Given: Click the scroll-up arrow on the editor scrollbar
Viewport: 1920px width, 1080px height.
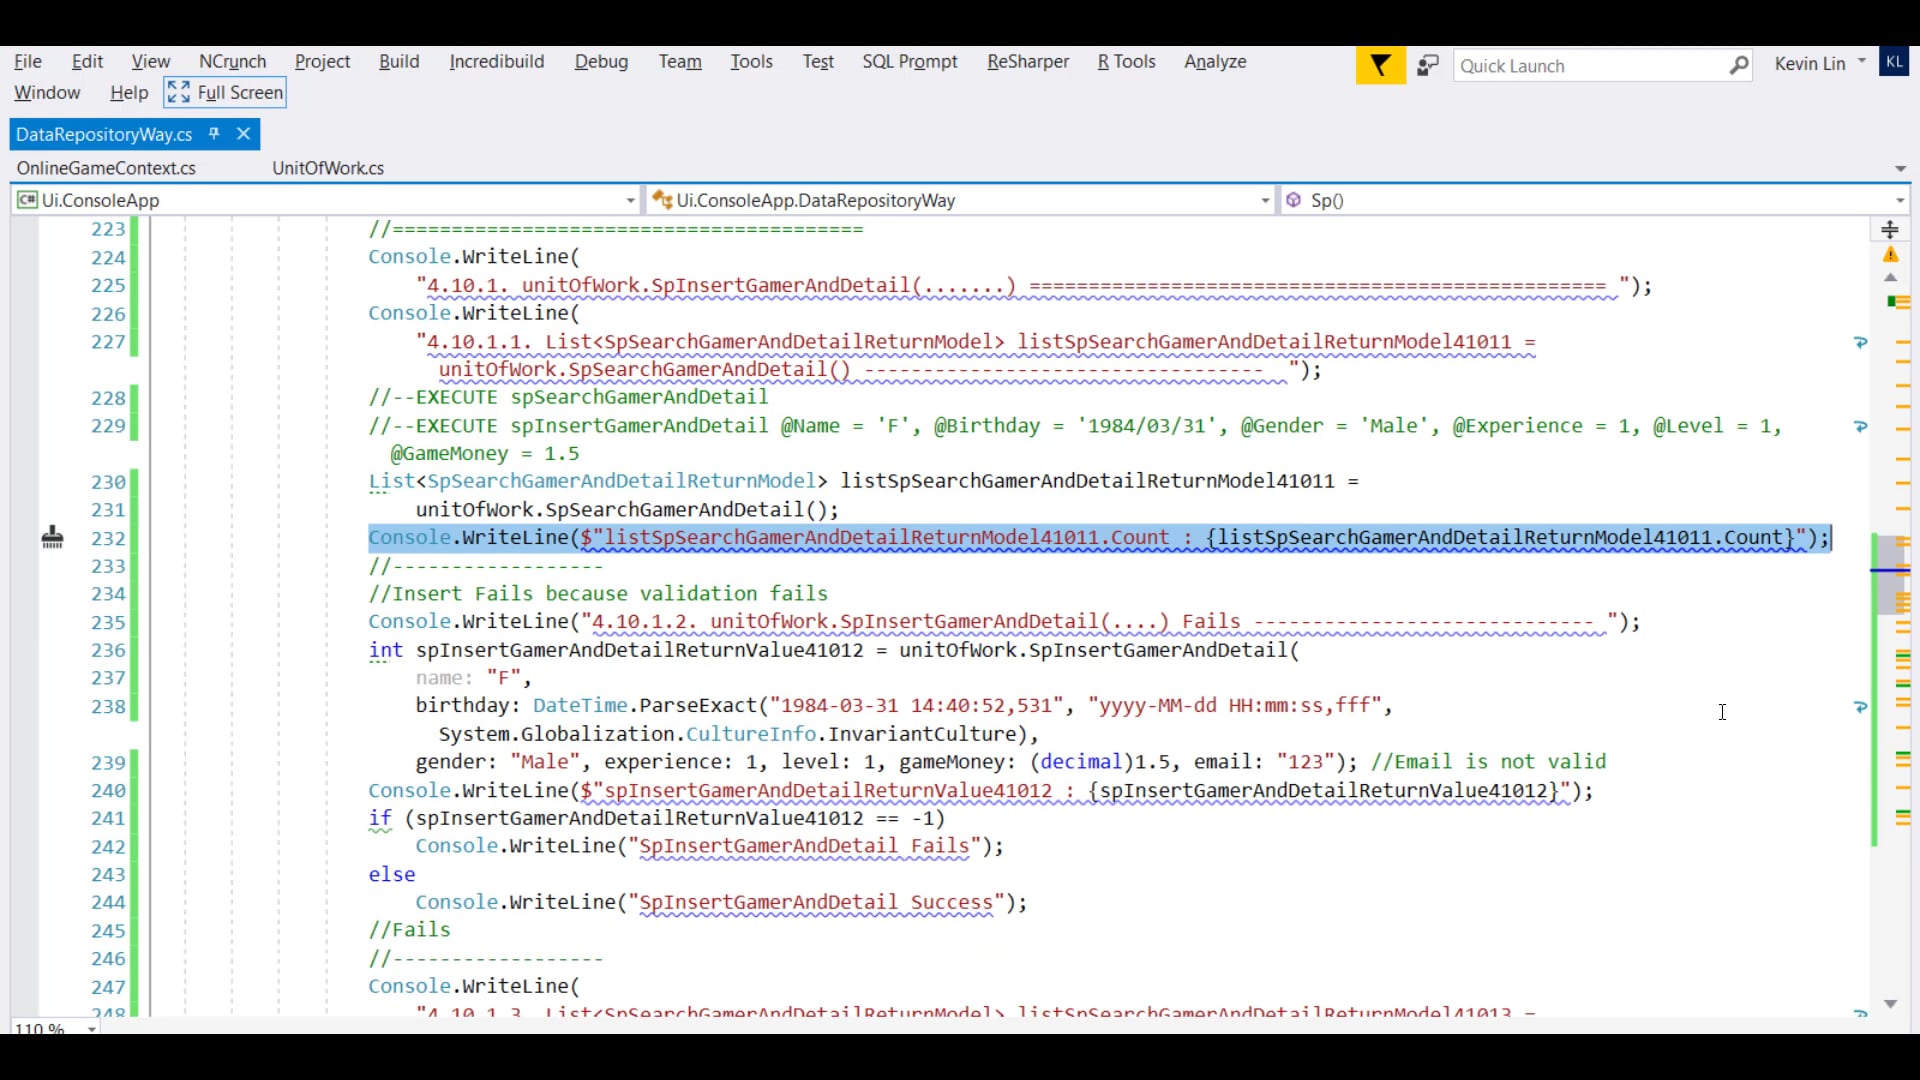Looking at the screenshot, I should (x=1891, y=278).
